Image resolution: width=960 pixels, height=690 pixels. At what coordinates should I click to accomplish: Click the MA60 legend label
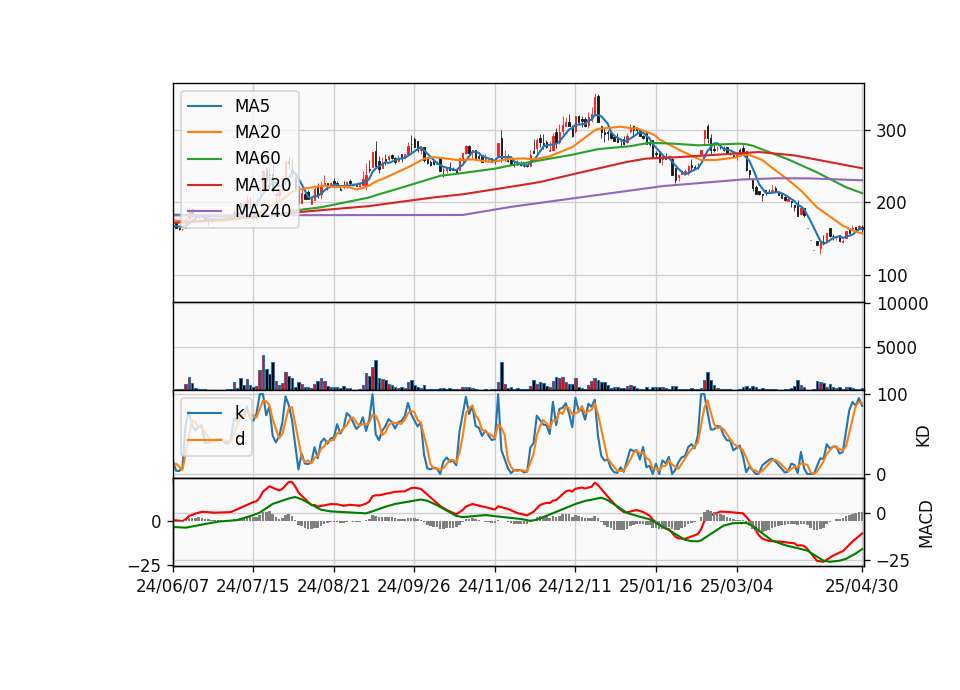pyautogui.click(x=257, y=158)
